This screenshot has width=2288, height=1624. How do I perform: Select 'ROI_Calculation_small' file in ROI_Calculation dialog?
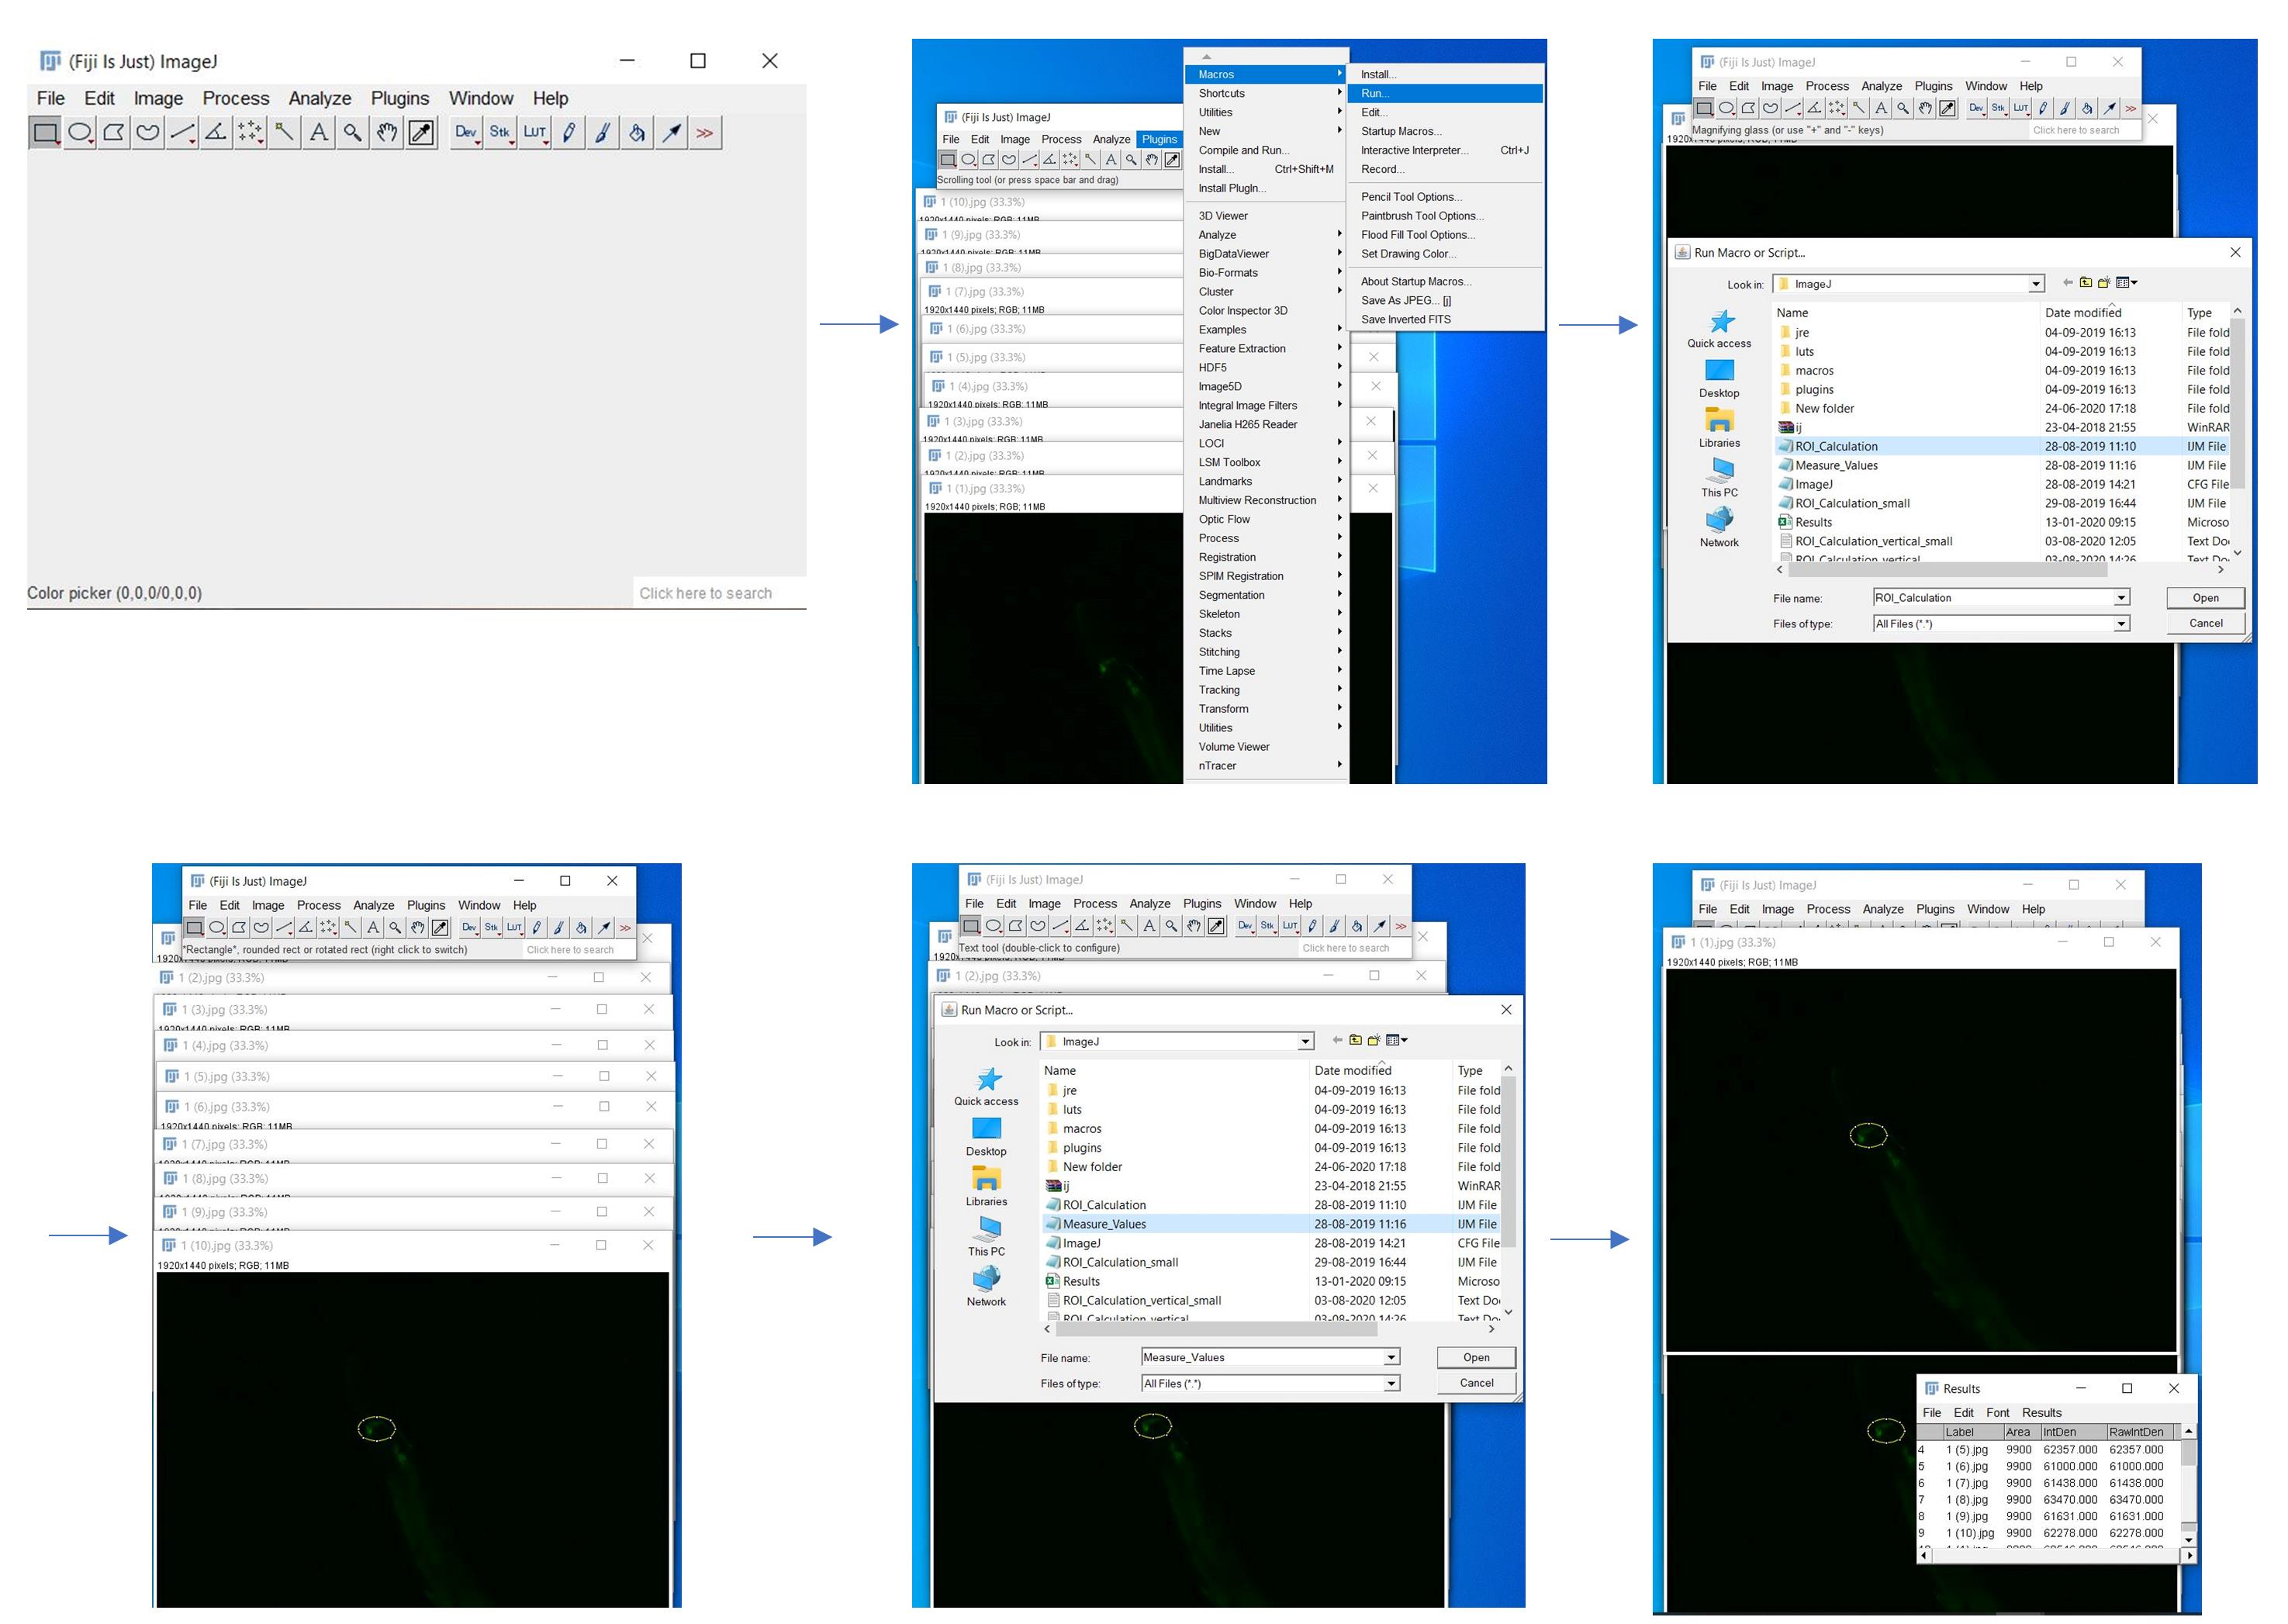(1851, 504)
